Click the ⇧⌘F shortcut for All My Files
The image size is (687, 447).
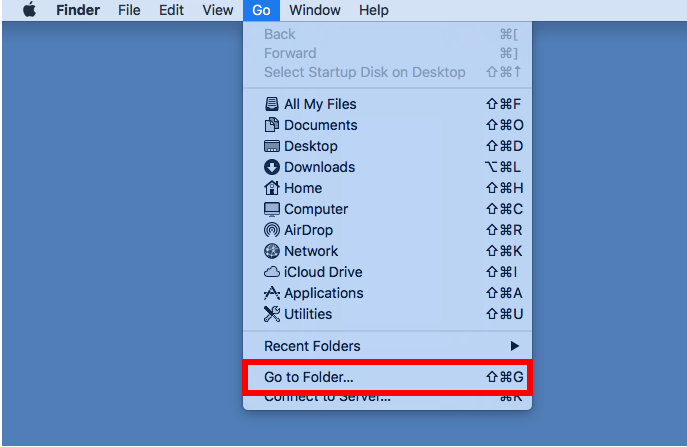(503, 104)
